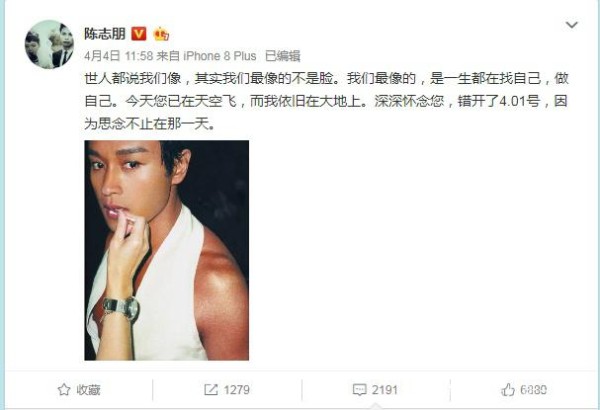The height and width of the screenshot is (410, 600).
Task: Expand the post options chevron menu
Action: pyautogui.click(x=572, y=25)
